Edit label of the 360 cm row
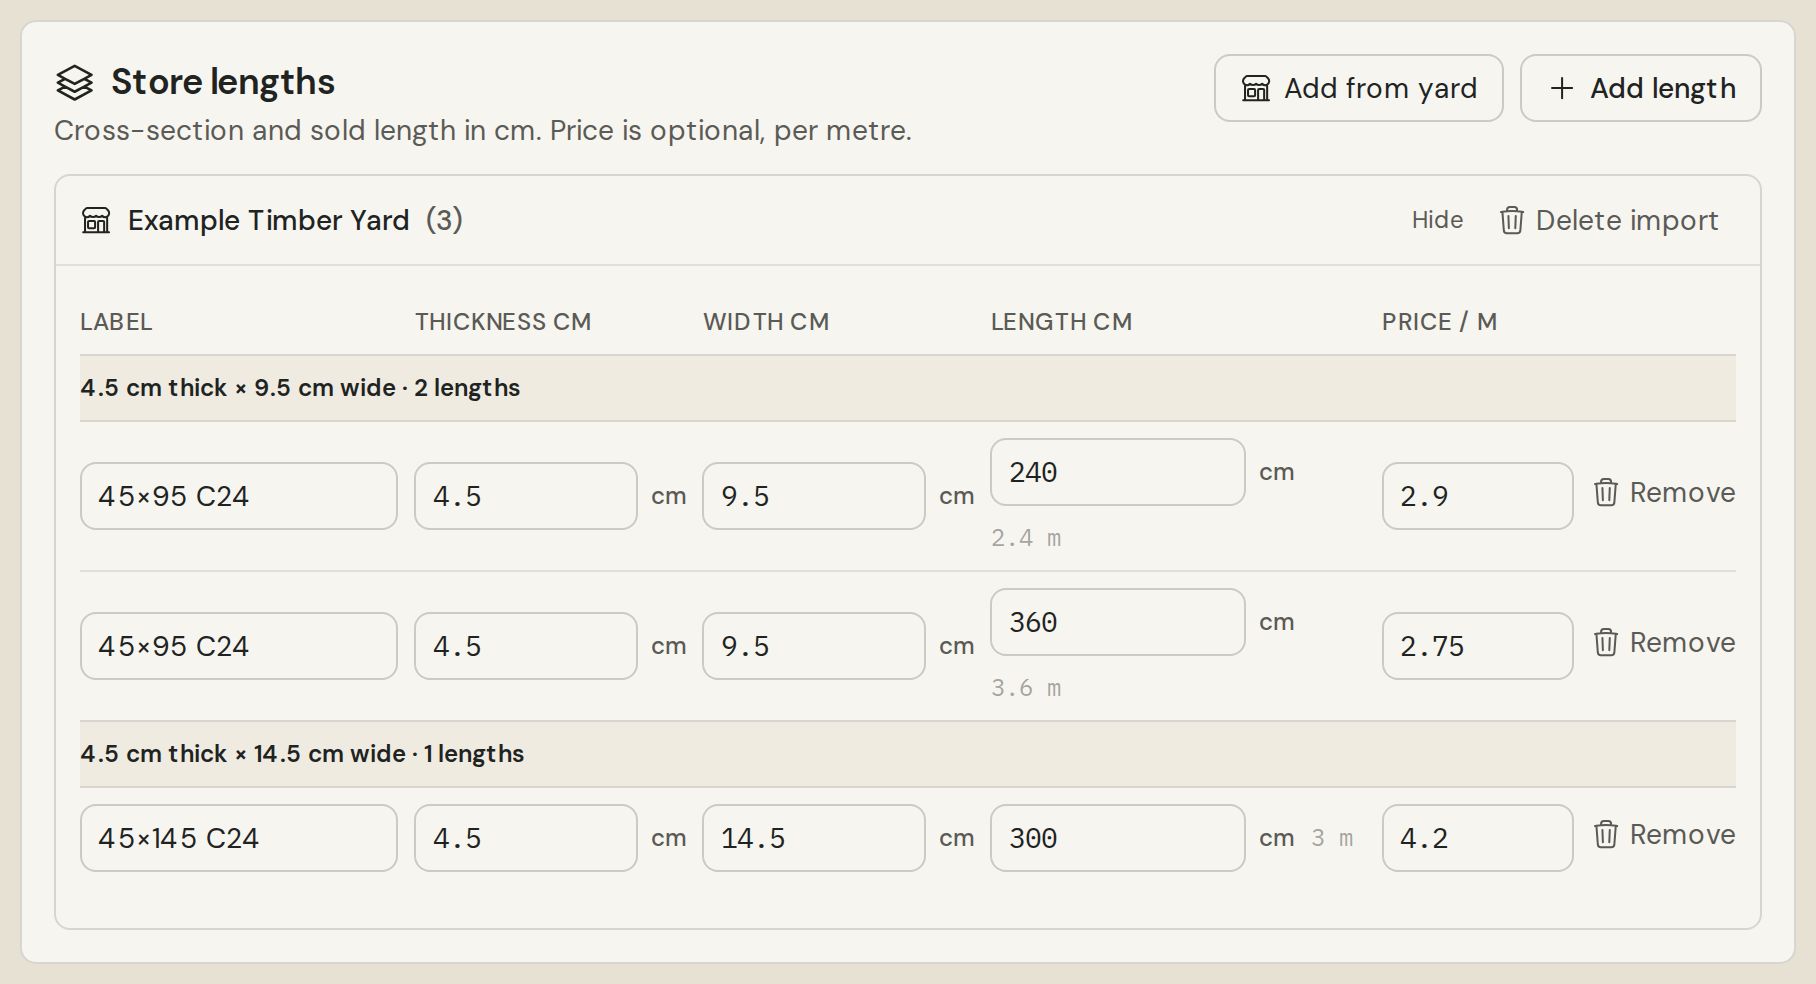Viewport: 1816px width, 984px height. [239, 646]
